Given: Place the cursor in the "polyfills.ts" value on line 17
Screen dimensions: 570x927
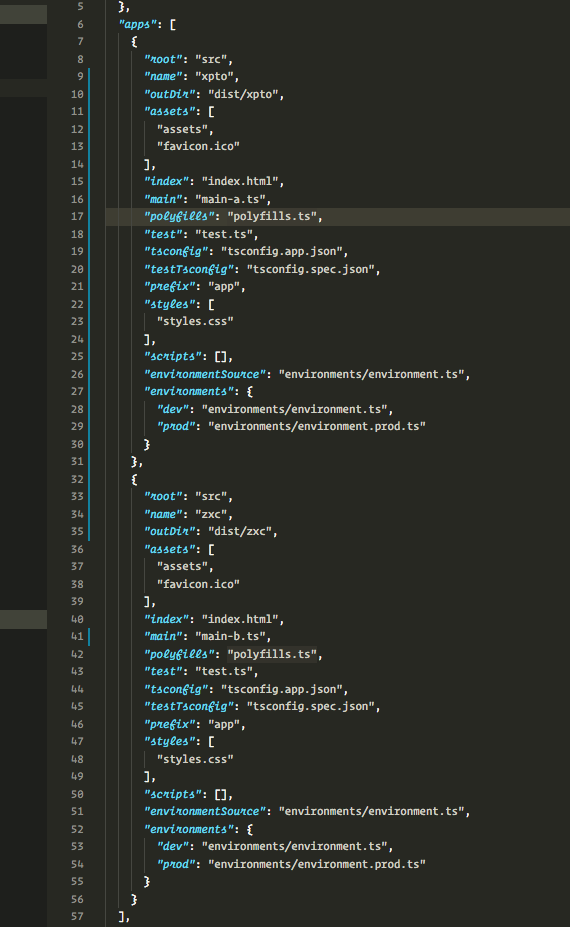Looking at the screenshot, I should [x=272, y=216].
